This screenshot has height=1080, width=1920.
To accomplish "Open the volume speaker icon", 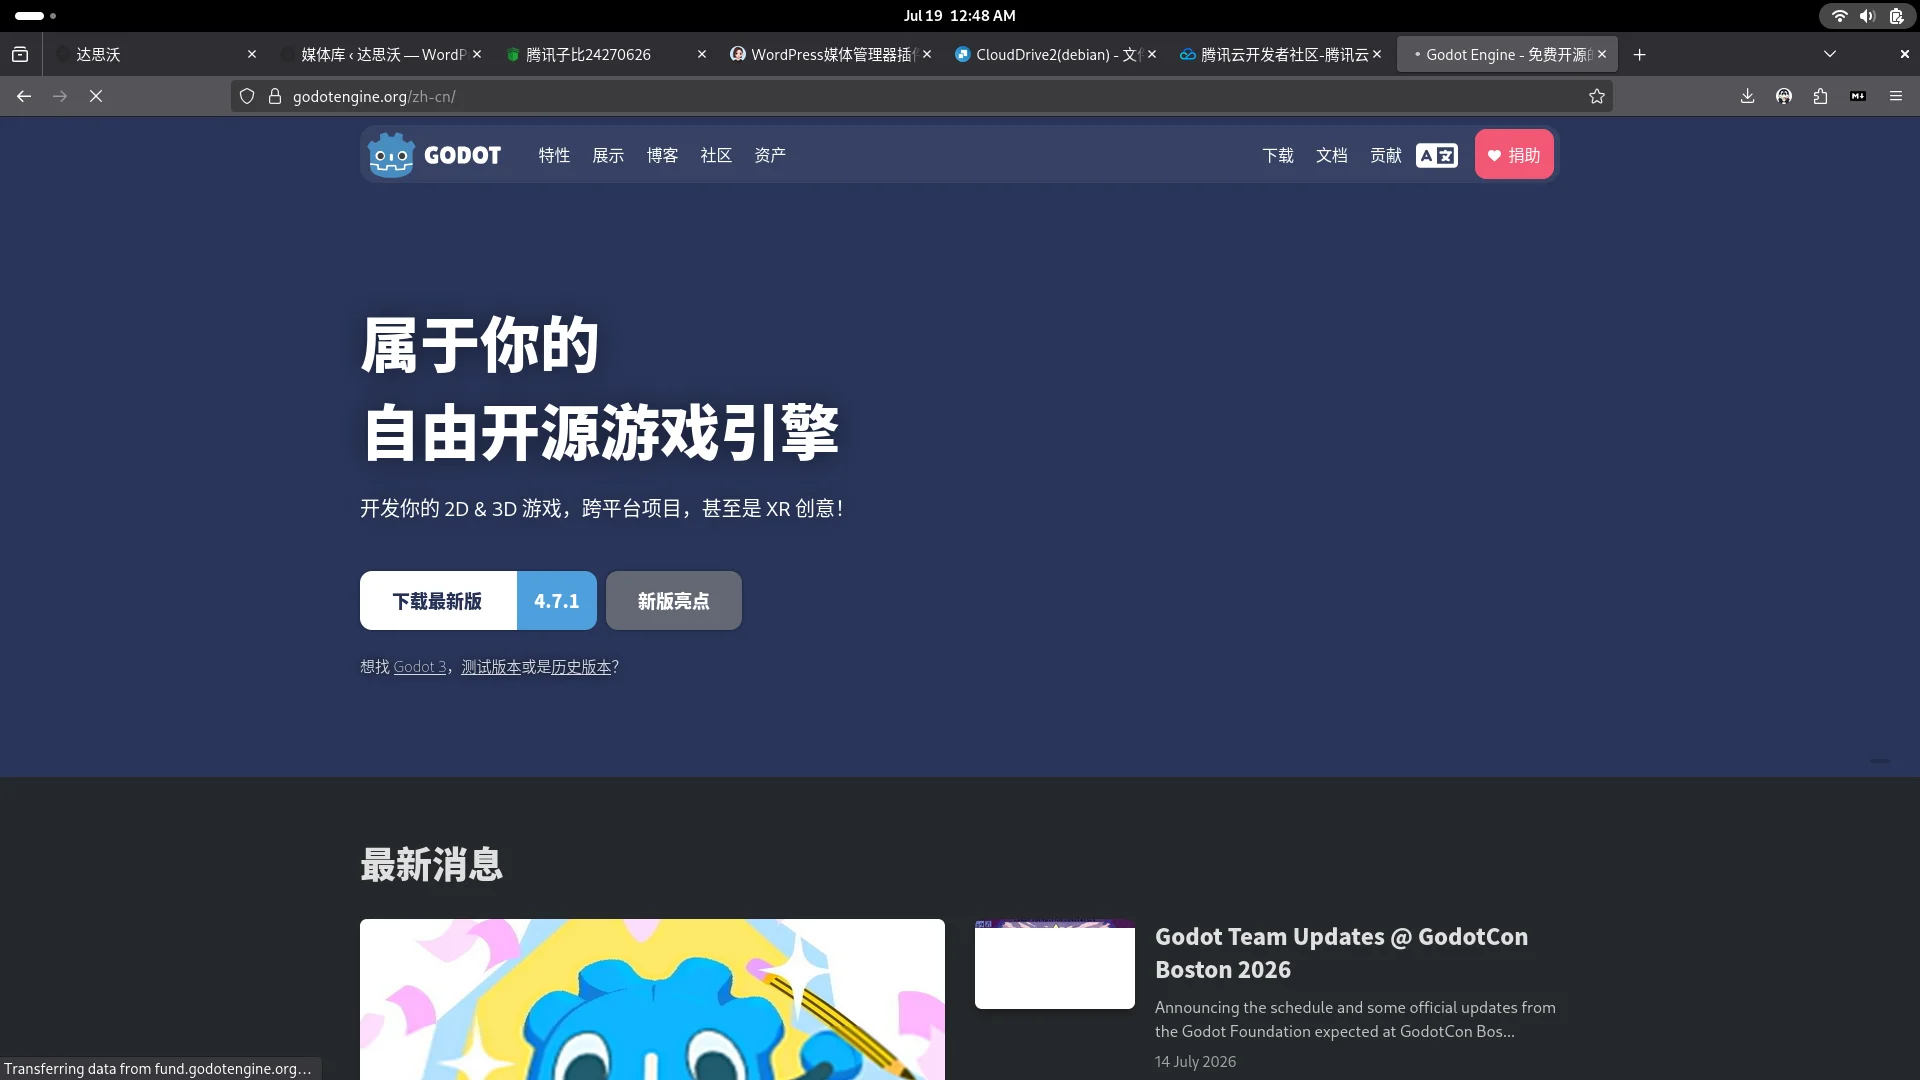I will 1867,16.
